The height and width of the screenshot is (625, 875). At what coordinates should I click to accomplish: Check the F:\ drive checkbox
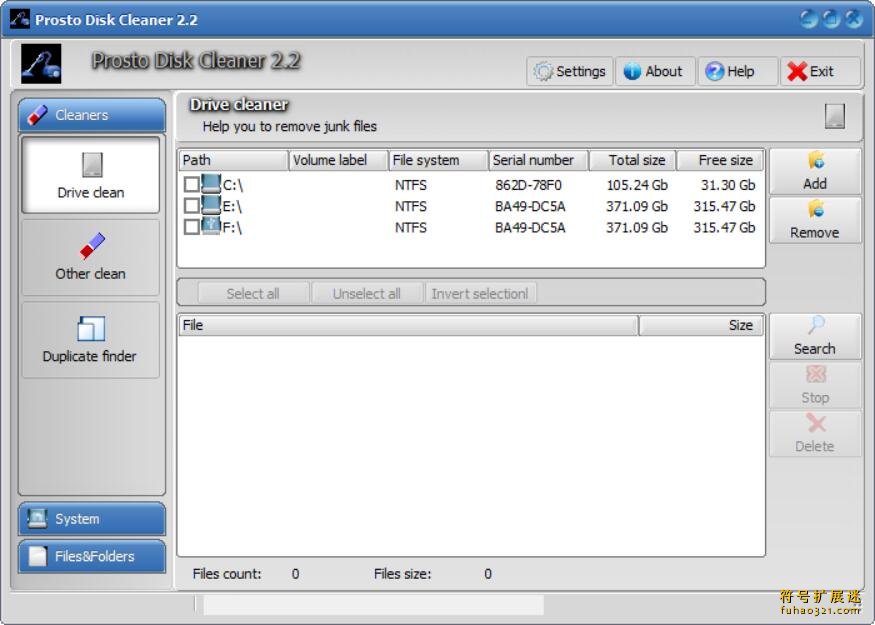191,227
